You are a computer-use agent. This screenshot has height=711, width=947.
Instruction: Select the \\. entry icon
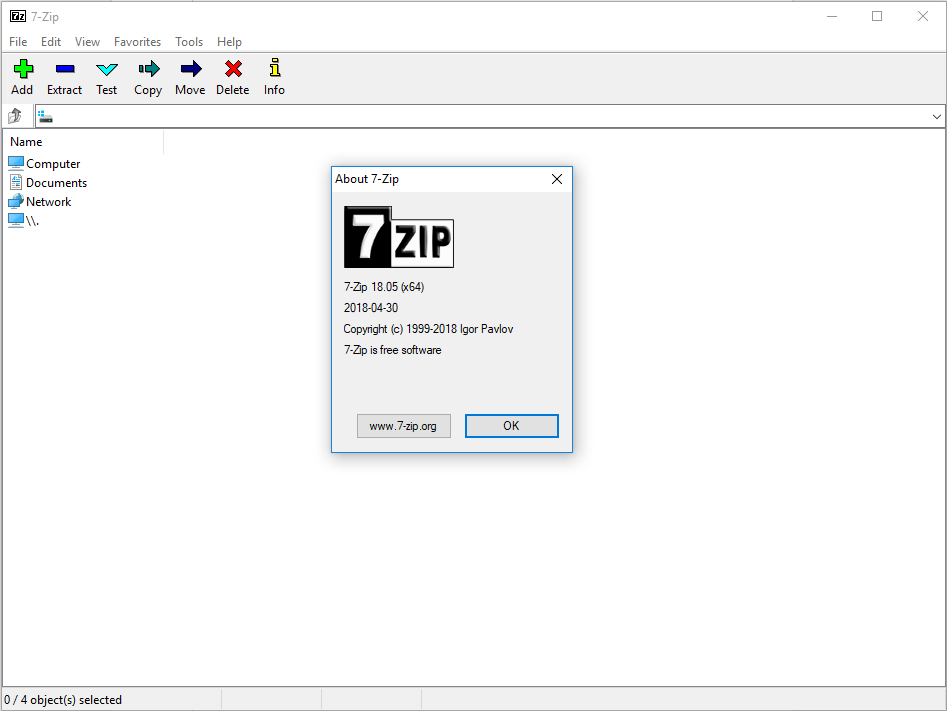tap(16, 220)
